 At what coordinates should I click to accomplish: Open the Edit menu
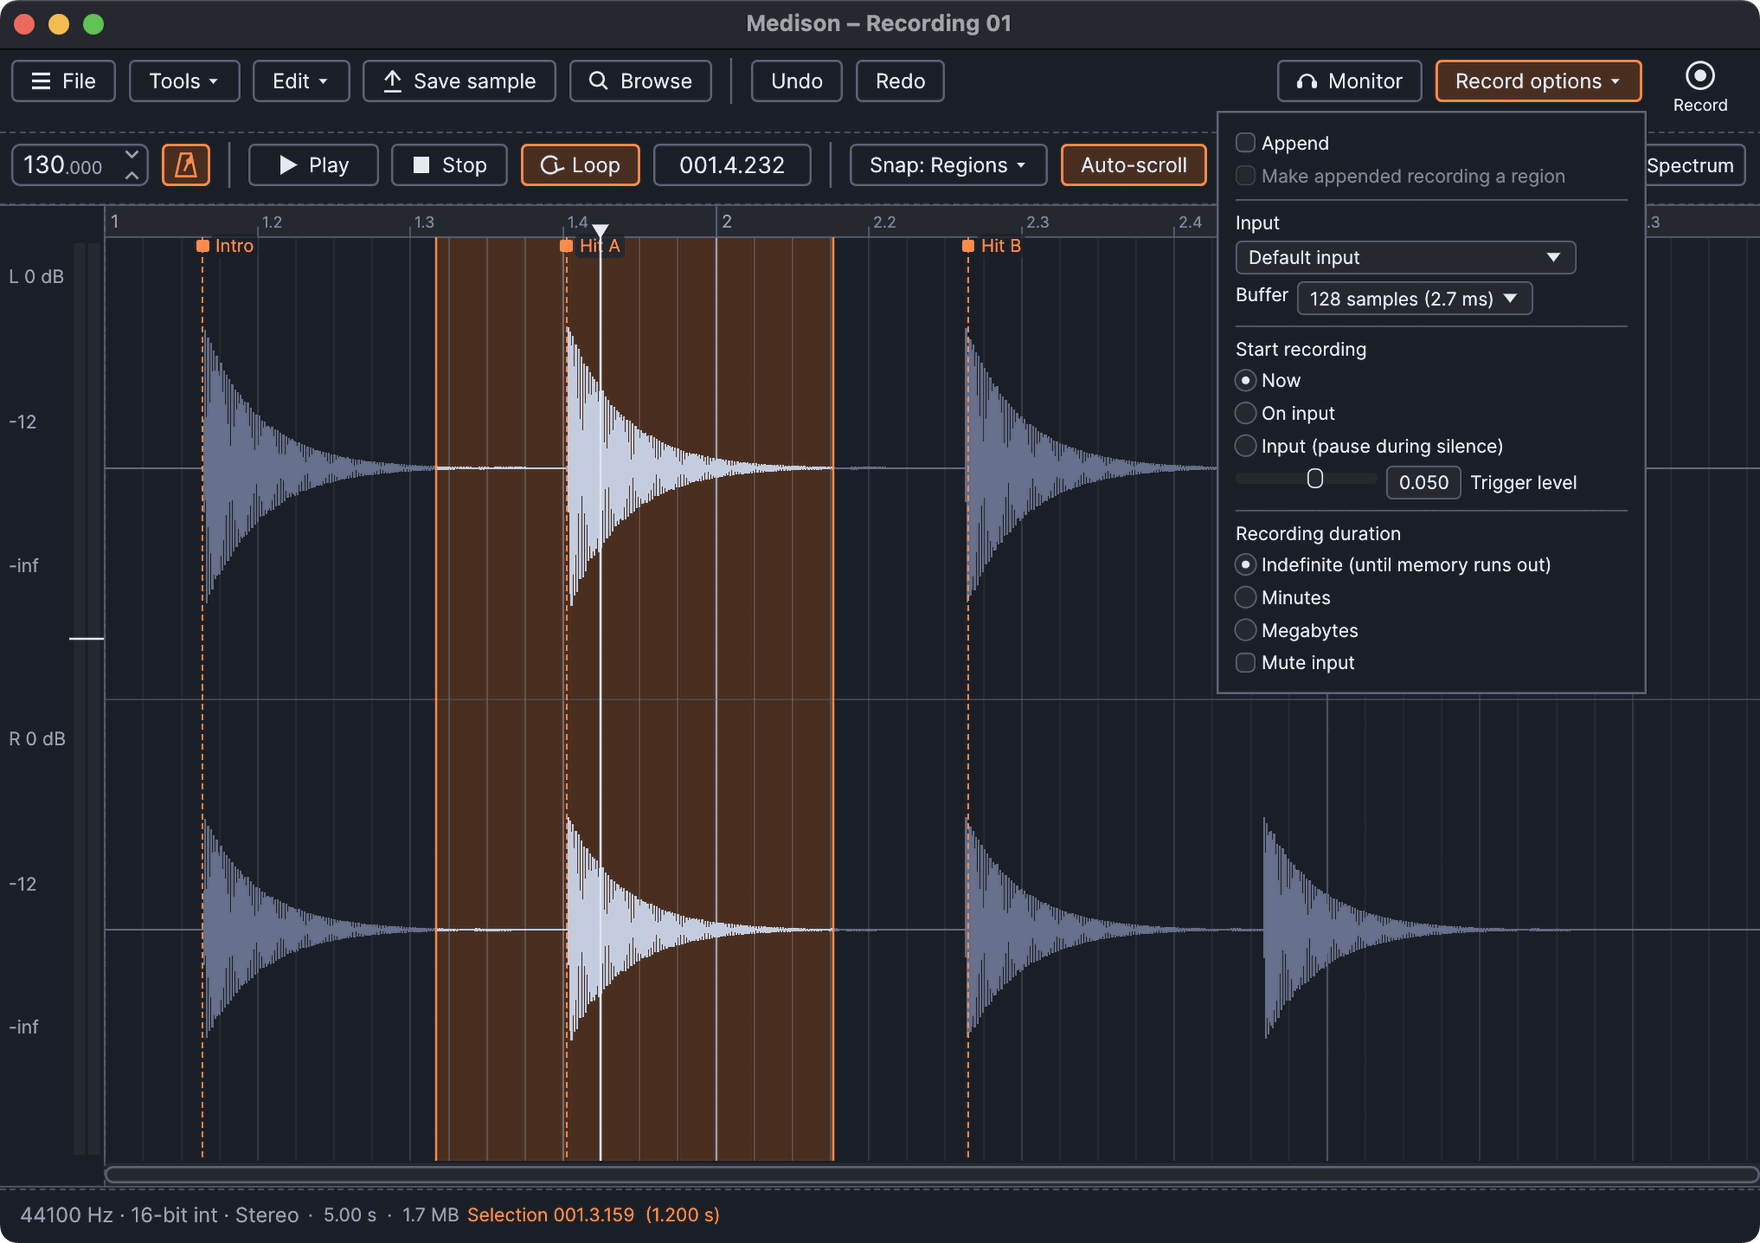pos(301,81)
